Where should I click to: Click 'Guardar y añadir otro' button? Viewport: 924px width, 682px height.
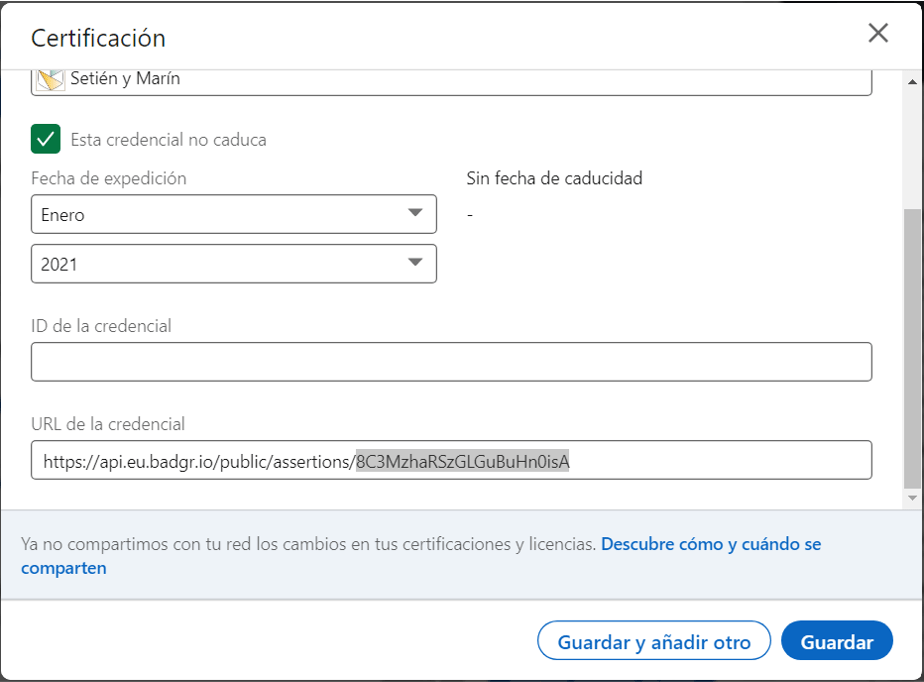(654, 641)
